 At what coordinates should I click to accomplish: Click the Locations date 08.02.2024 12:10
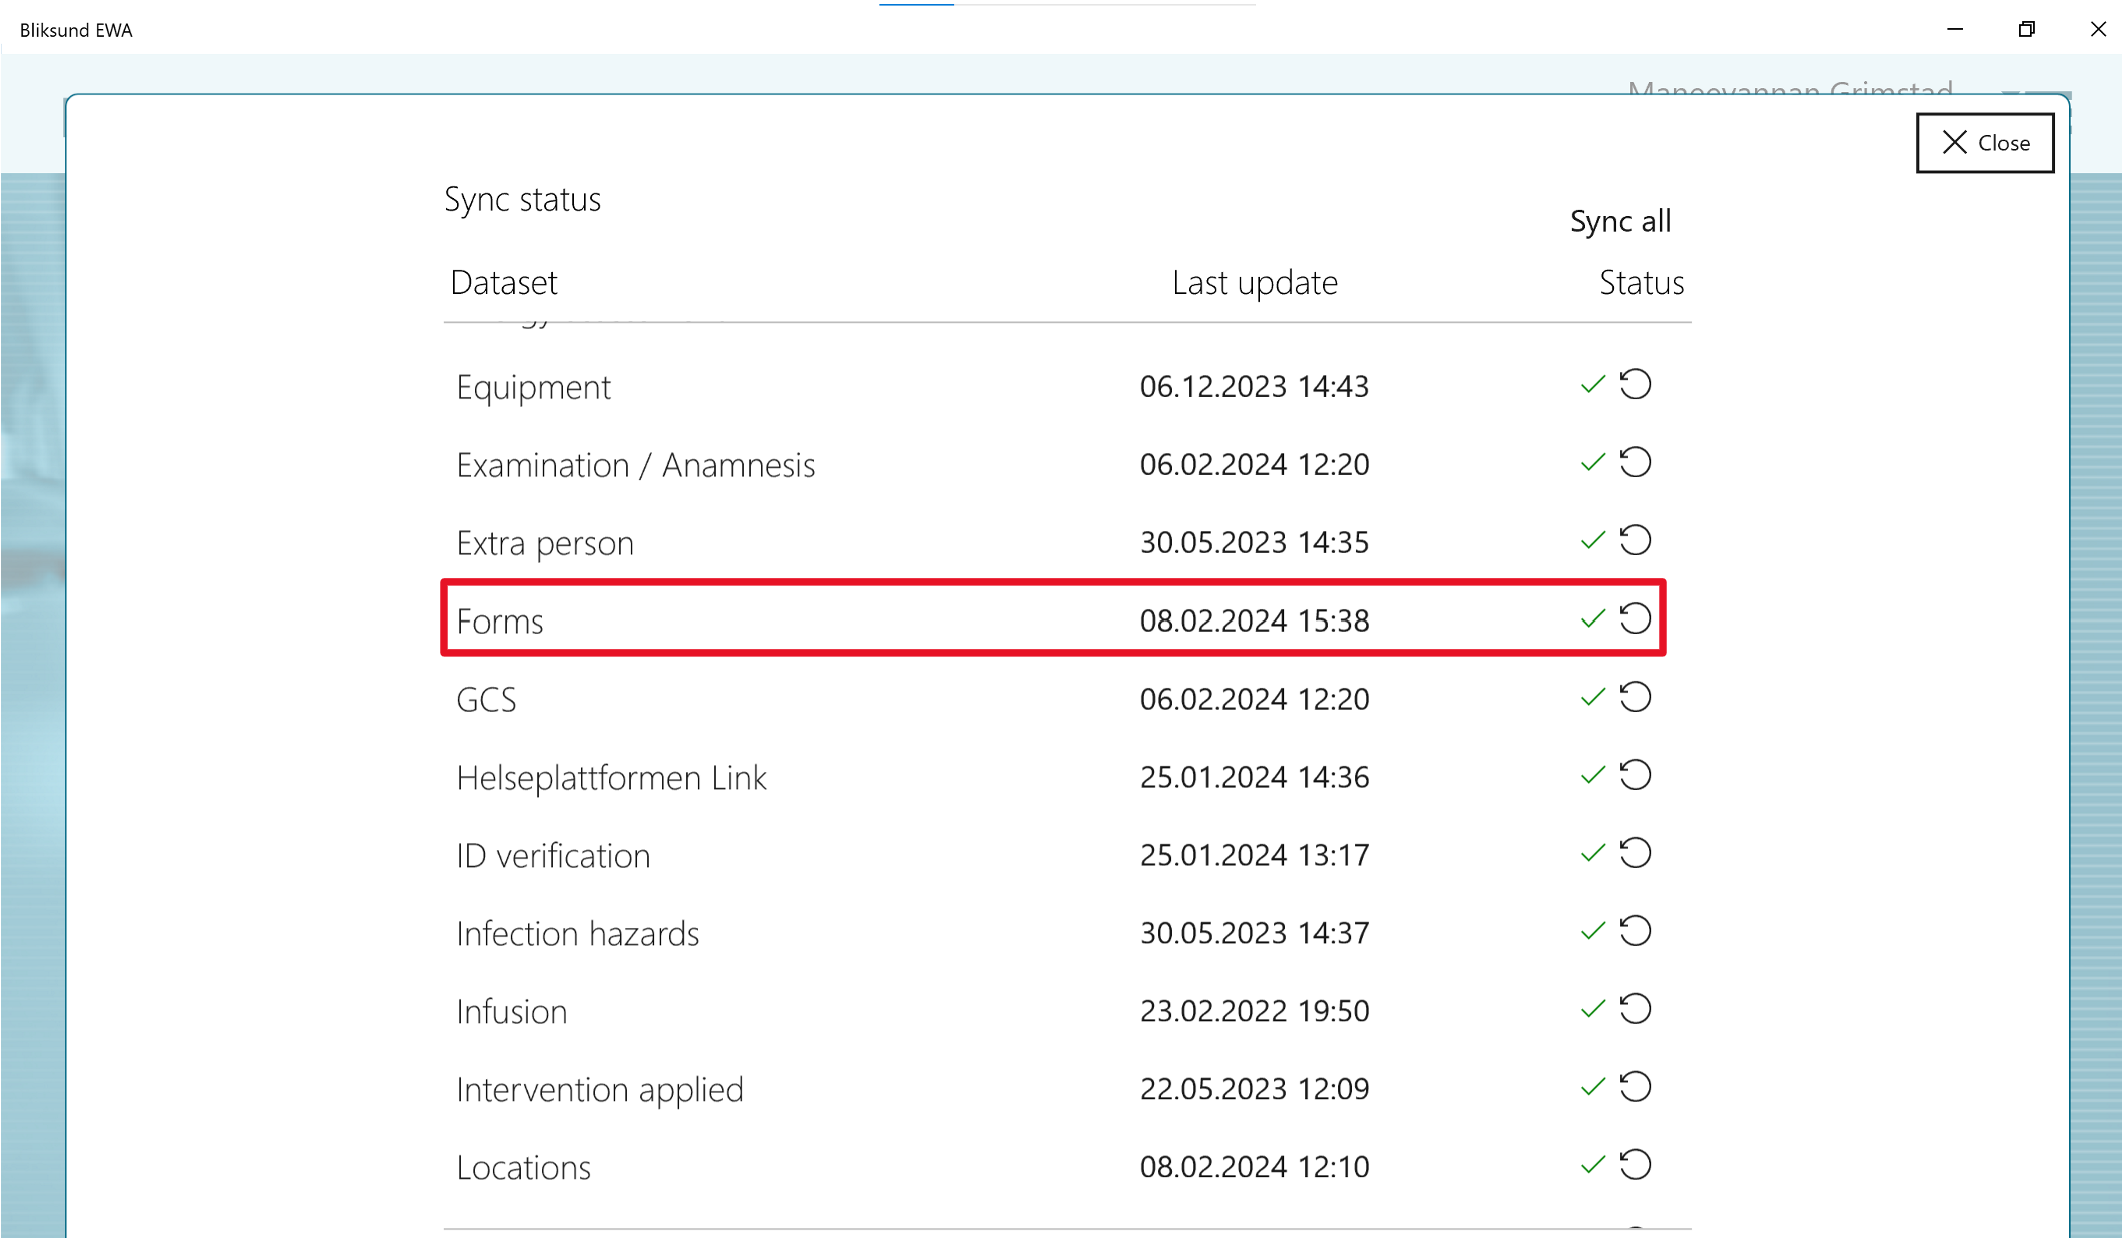pyautogui.click(x=1254, y=1166)
